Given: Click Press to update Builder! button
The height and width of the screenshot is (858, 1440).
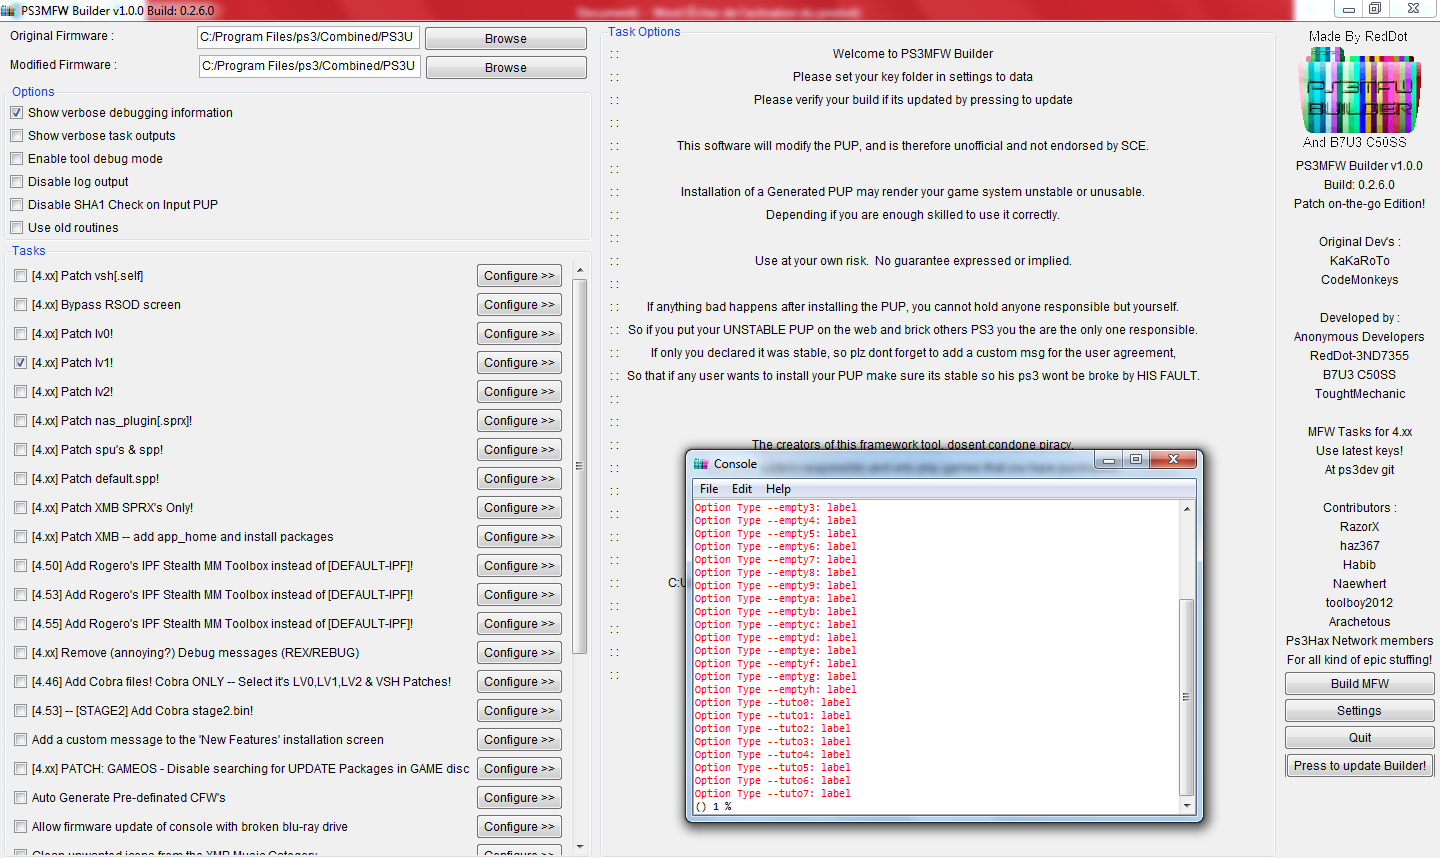Looking at the screenshot, I should click(x=1360, y=766).
